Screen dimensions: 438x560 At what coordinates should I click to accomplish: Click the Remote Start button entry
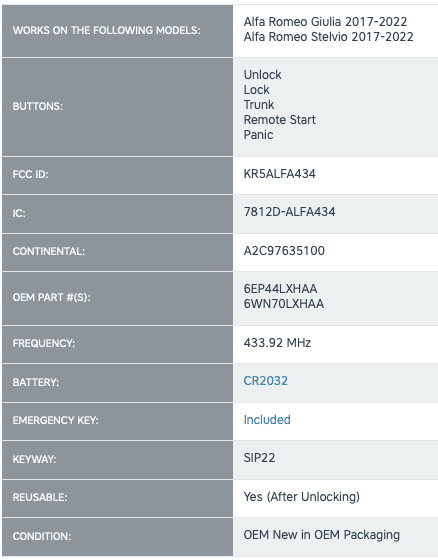point(279,120)
